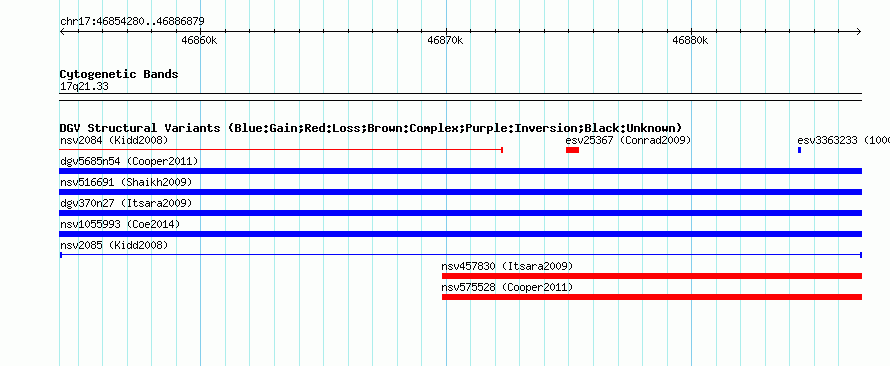Viewport: 890px width, 366px height.
Task: Click the 17q21.33 cytogenetic band bar
Action: (460, 97)
